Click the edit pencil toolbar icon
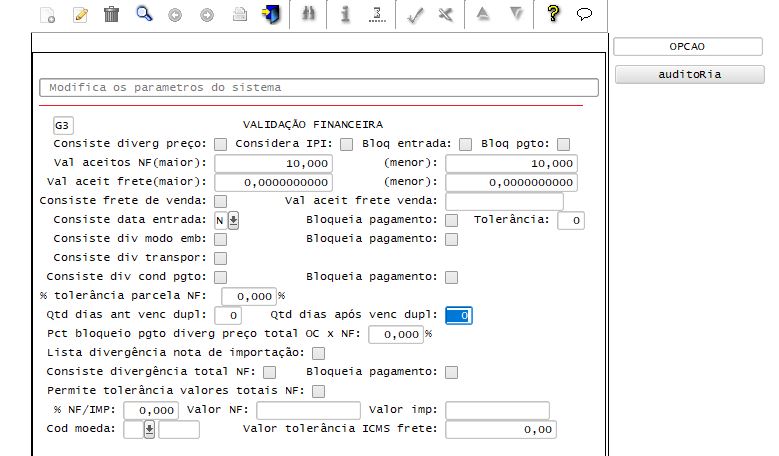This screenshot has width=779, height=456. pos(80,15)
